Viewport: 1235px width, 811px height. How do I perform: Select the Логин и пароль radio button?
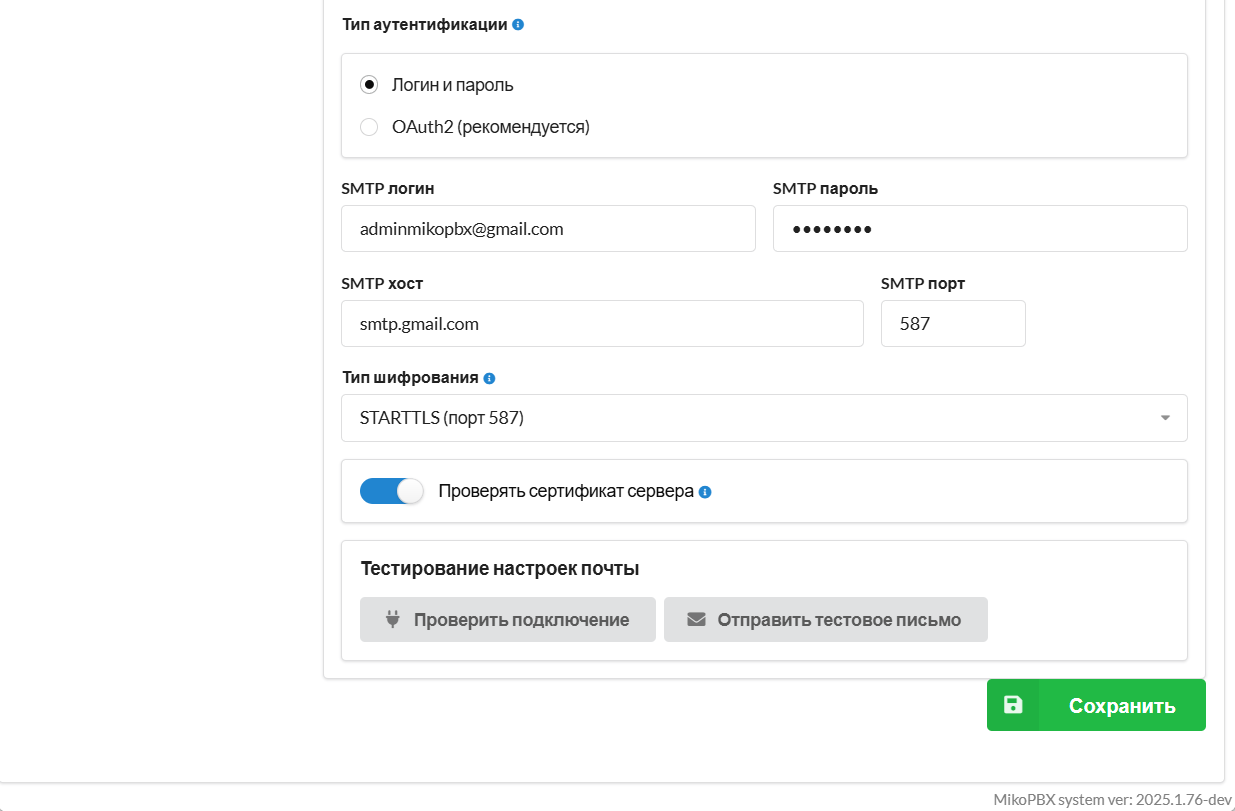click(x=369, y=85)
